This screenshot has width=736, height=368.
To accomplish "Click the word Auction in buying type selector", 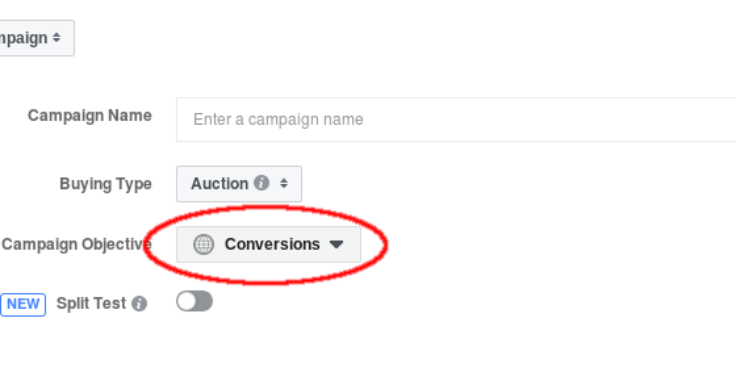I will [x=219, y=184].
